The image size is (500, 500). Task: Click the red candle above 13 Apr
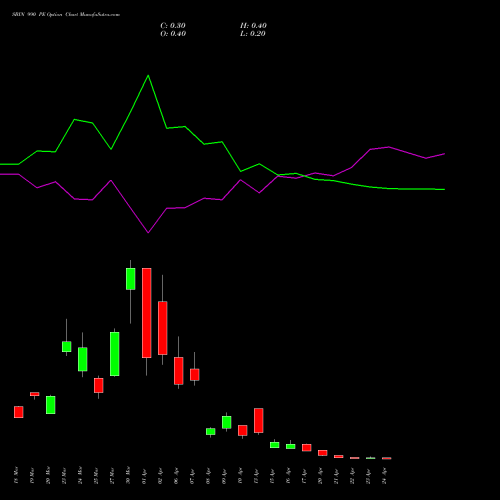pyautogui.click(x=259, y=421)
